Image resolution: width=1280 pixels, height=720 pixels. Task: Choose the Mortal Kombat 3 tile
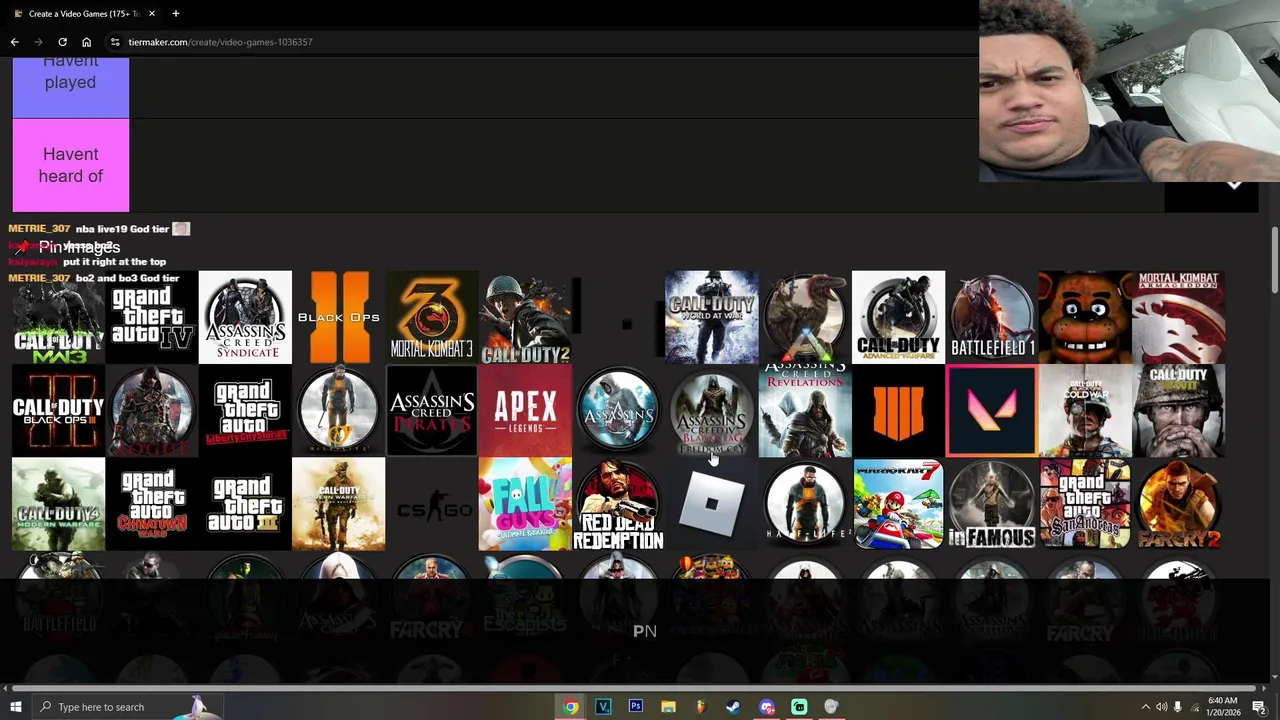pos(432,317)
